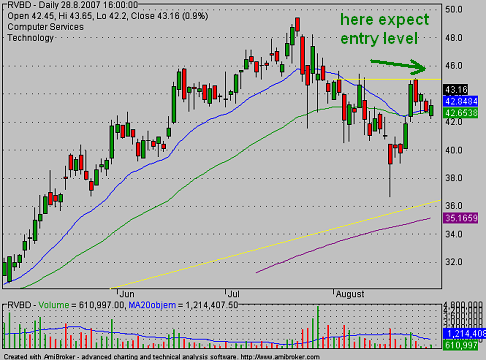Click the August month marker on time axis
The image size is (486, 360).
[350, 294]
